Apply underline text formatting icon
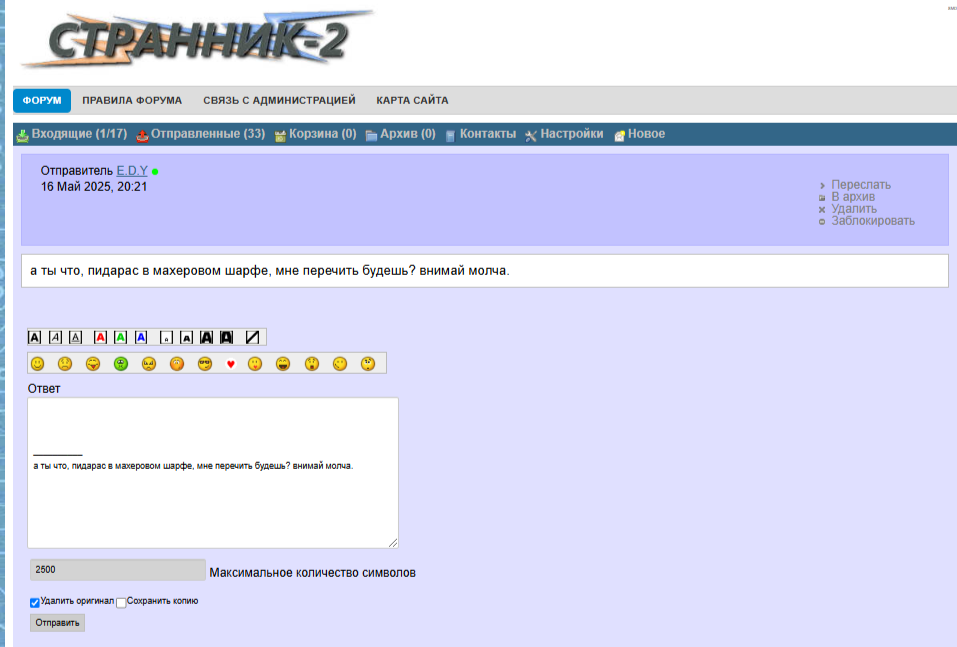This screenshot has height=647, width=957. tap(75, 337)
